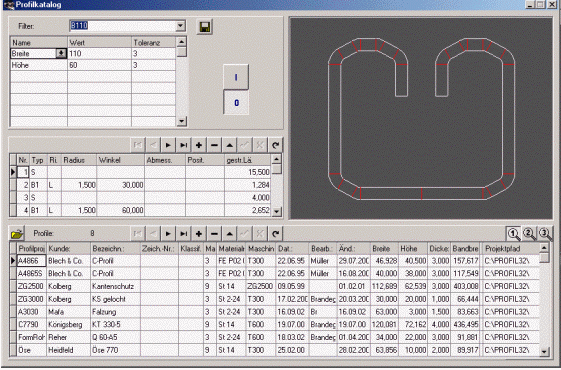Click the floppy disk save filter icon
The height and width of the screenshot is (370, 561).
tap(205, 26)
